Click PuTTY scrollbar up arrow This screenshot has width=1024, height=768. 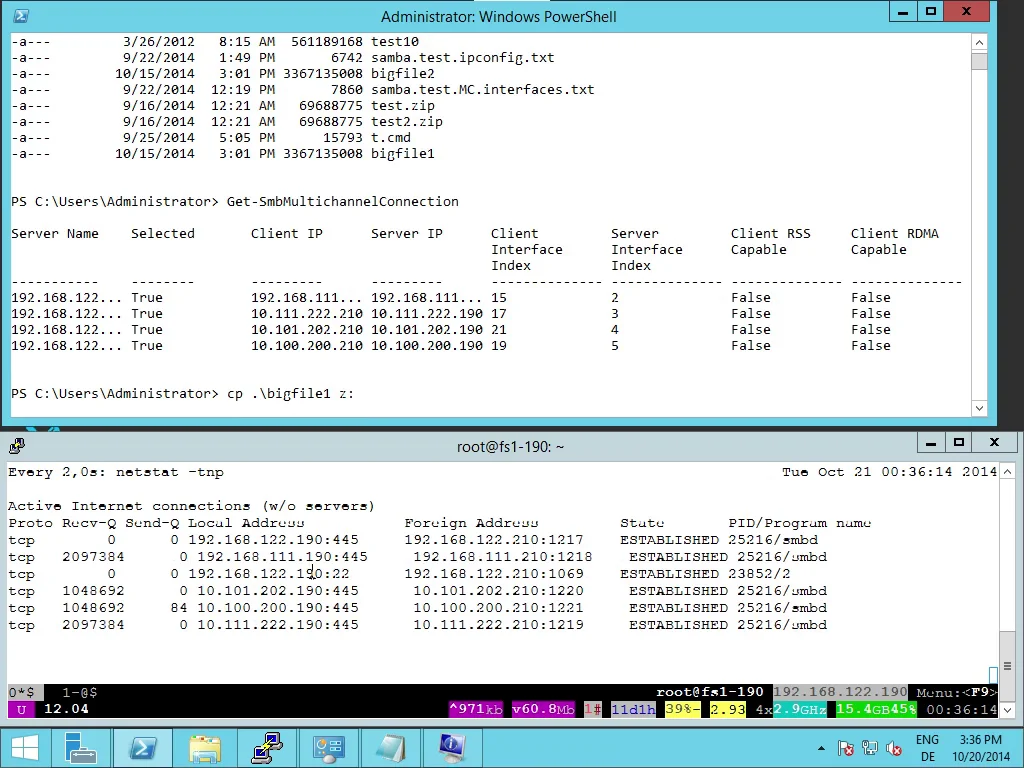(x=1007, y=471)
